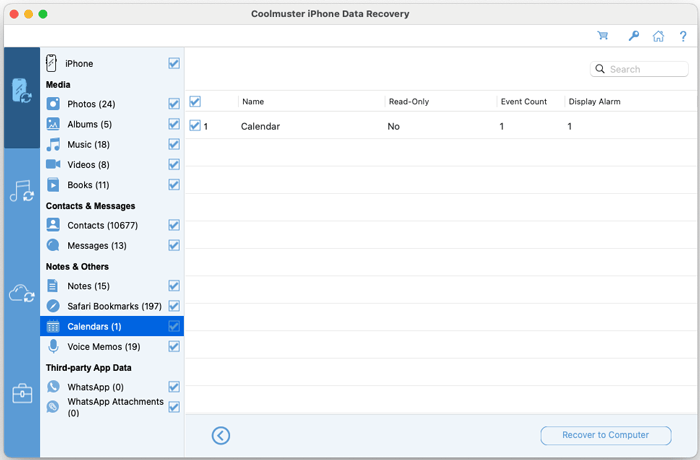Click the Recover to Computer button
700x460 pixels.
(x=605, y=435)
